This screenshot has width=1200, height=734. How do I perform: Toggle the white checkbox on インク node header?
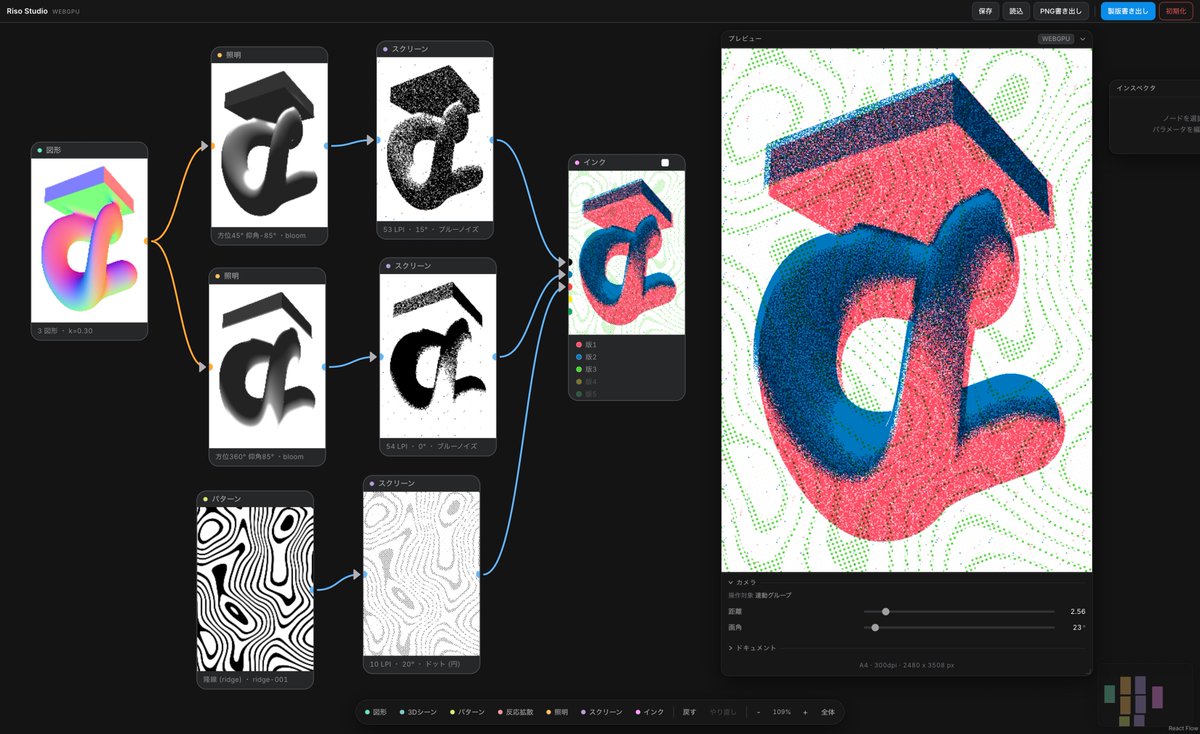click(665, 162)
